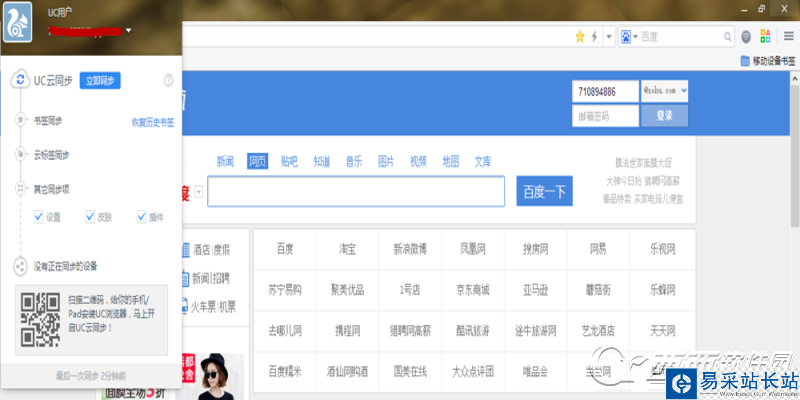Open the 蘑菇街 site link
The image size is (800, 400).
click(x=598, y=290)
